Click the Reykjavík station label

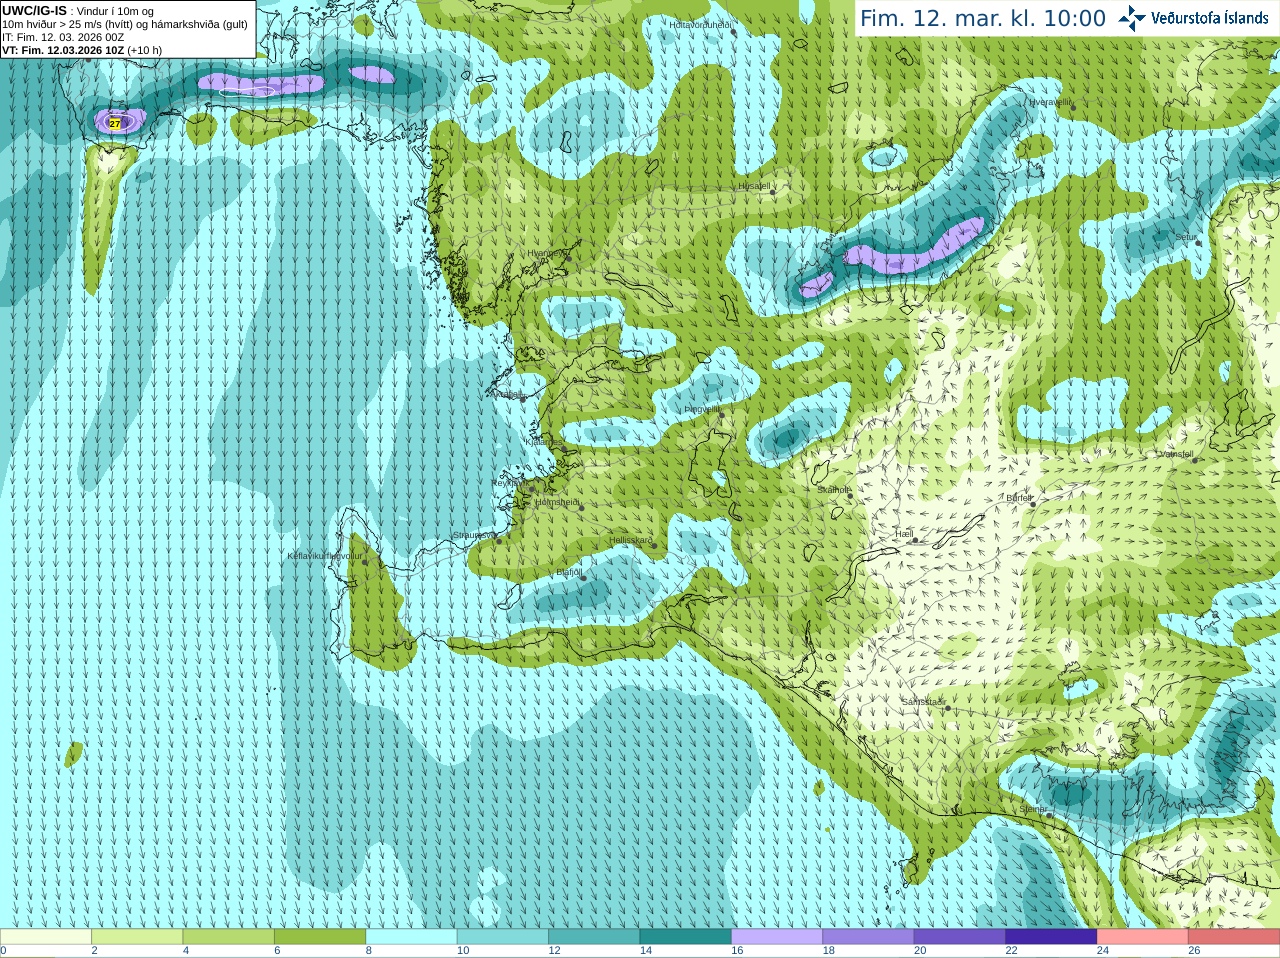point(510,482)
